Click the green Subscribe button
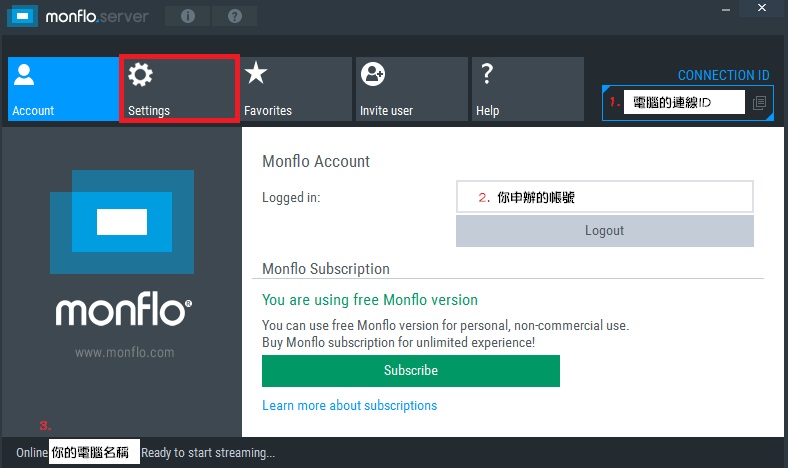Image resolution: width=788 pixels, height=468 pixels. (x=410, y=370)
